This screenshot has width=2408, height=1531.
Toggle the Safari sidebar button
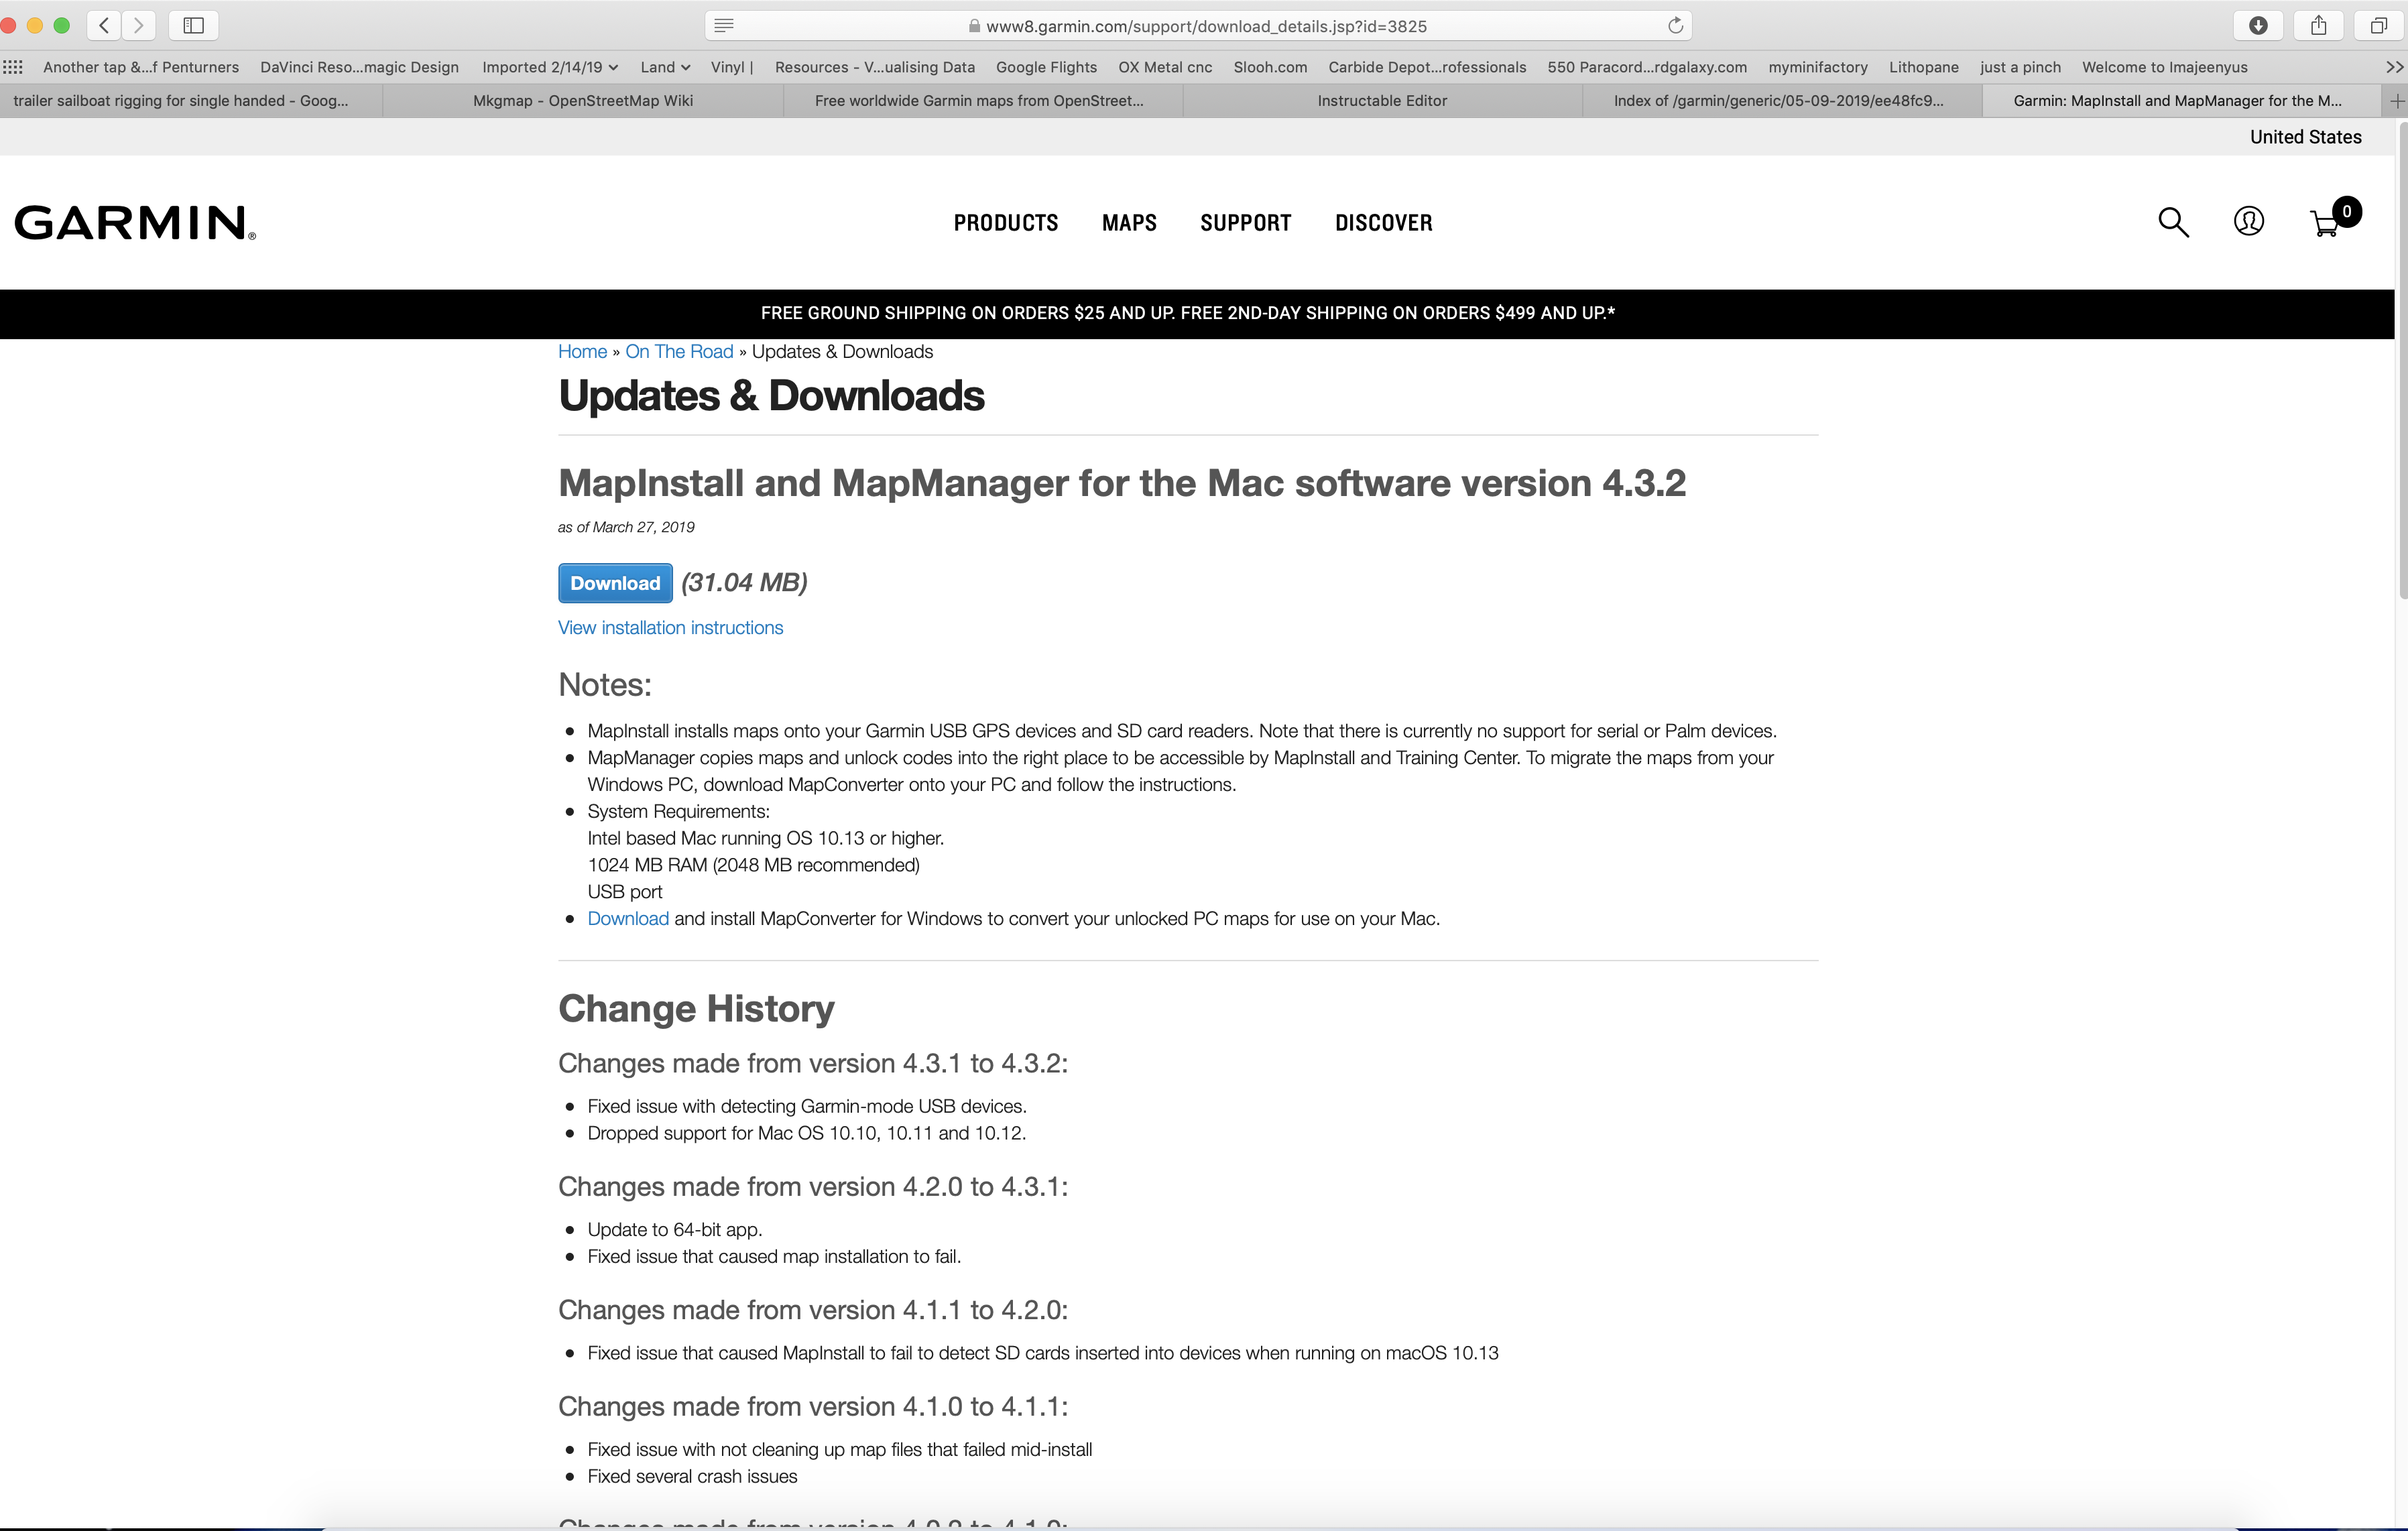(x=194, y=25)
